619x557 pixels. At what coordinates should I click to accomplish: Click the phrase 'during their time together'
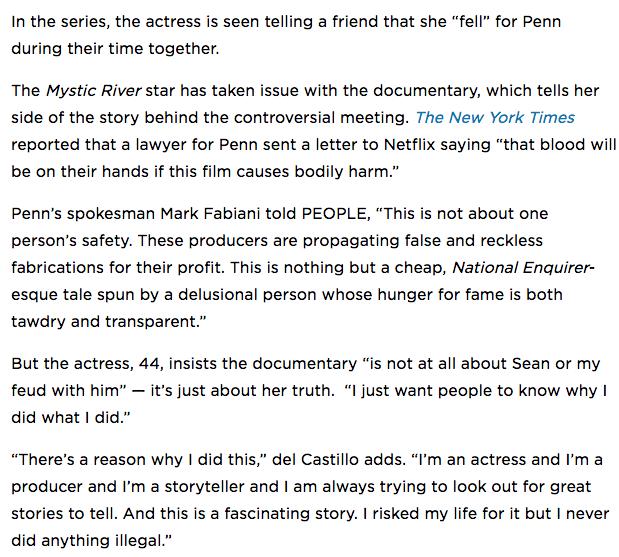(x=114, y=49)
